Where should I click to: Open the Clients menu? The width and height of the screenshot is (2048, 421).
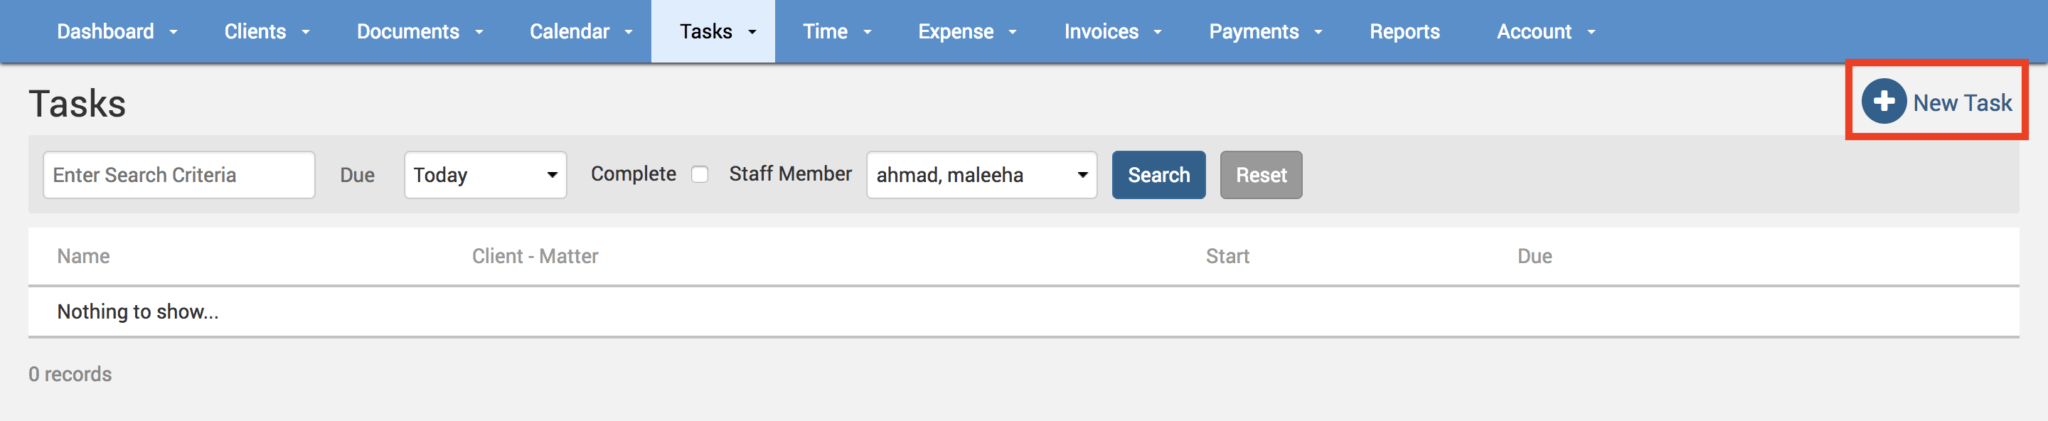click(266, 32)
